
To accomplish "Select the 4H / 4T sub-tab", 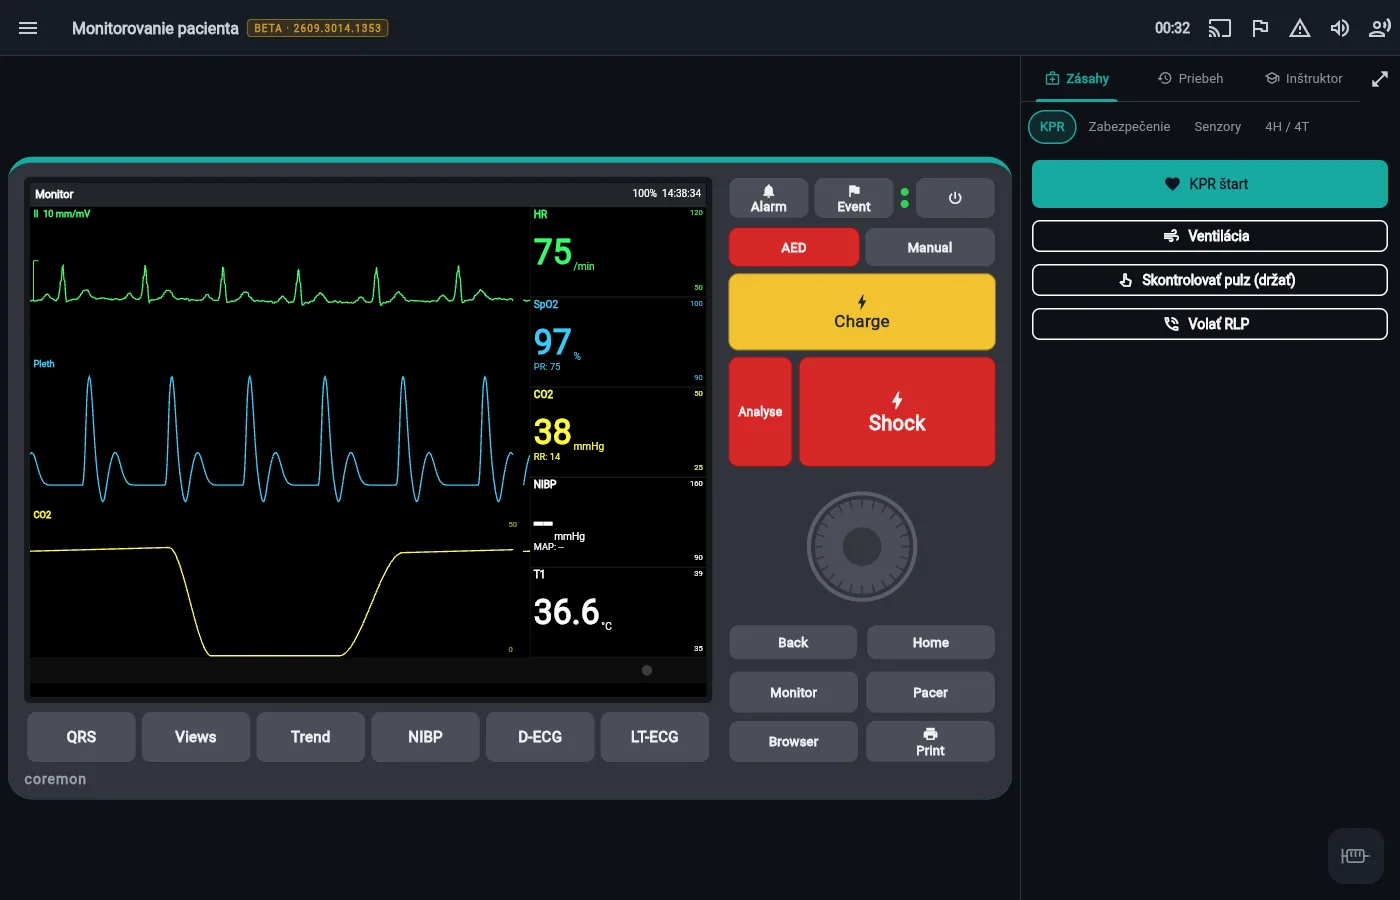I will pyautogui.click(x=1287, y=127).
